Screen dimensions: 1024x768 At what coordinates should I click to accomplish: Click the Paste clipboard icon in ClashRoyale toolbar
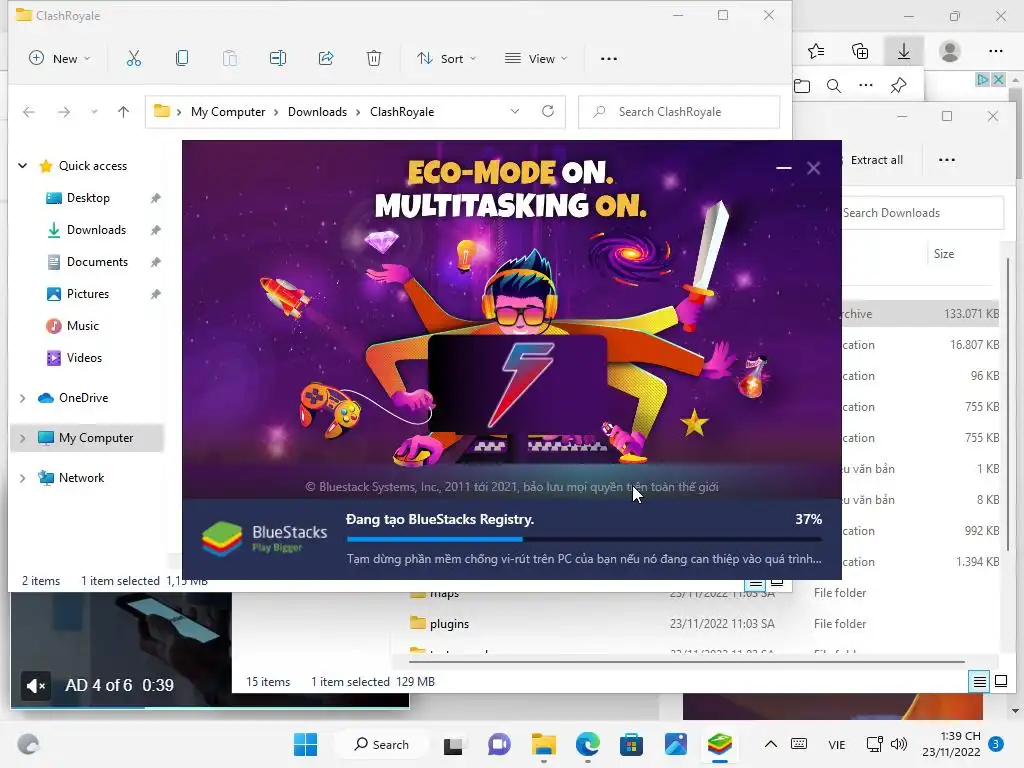(x=230, y=59)
